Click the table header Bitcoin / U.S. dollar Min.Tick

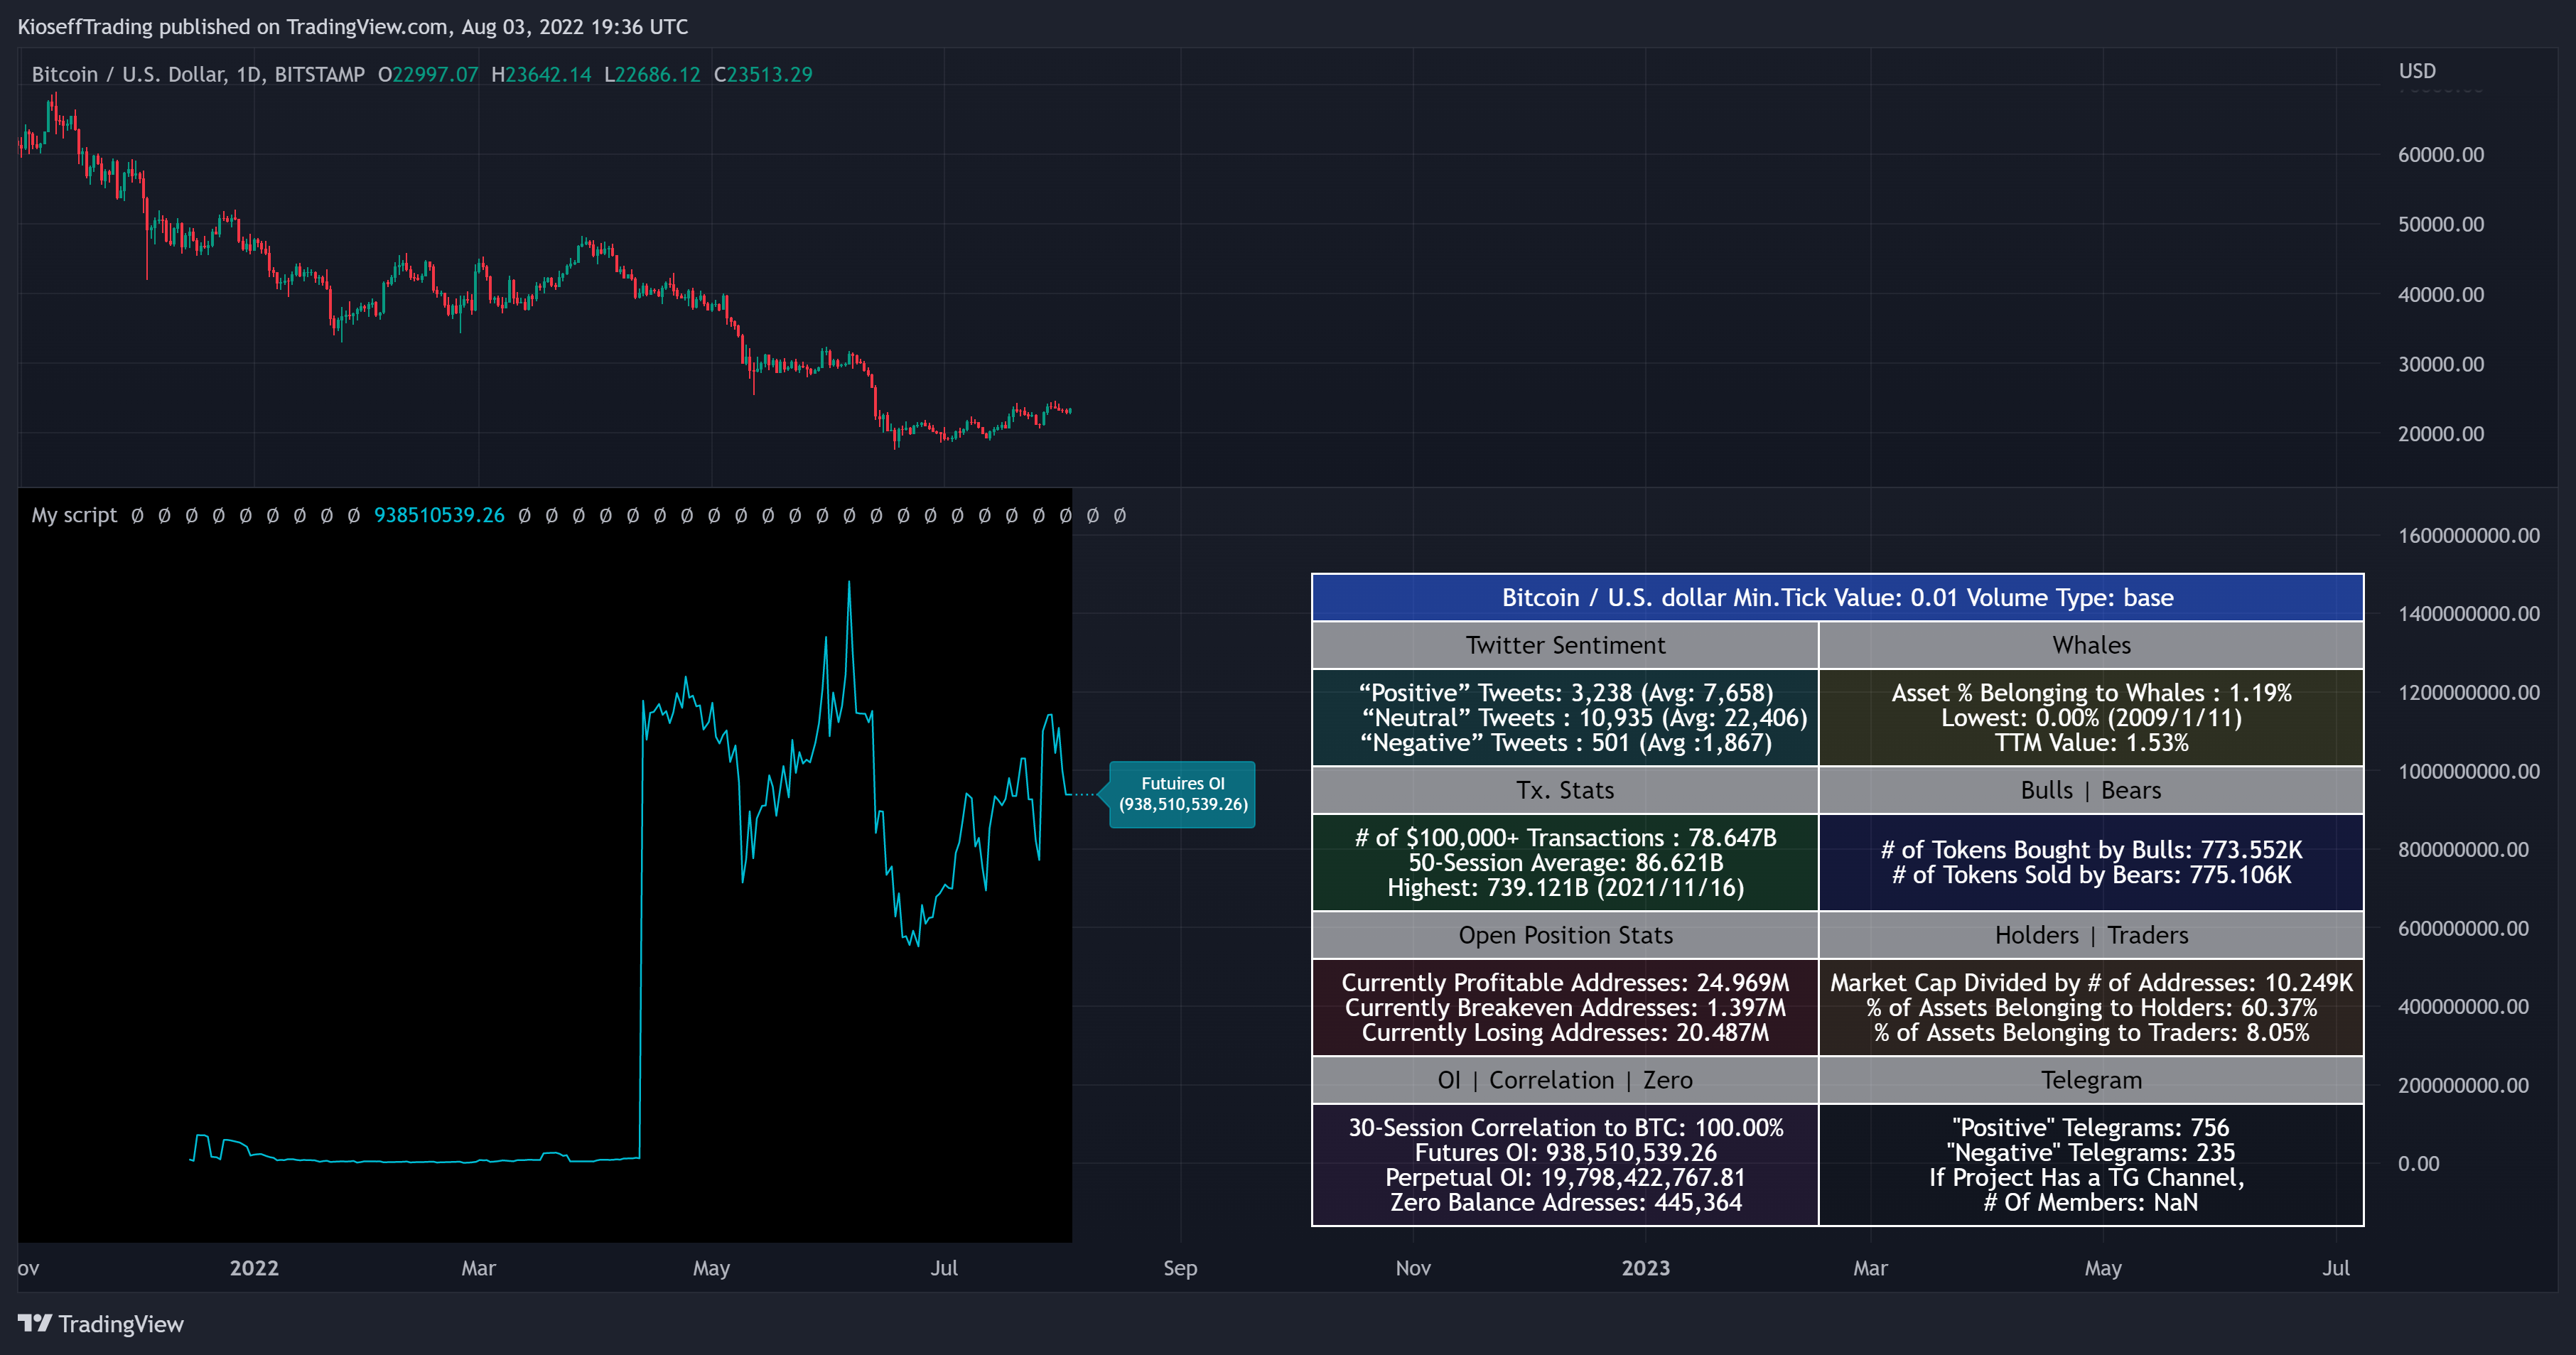(1837, 597)
